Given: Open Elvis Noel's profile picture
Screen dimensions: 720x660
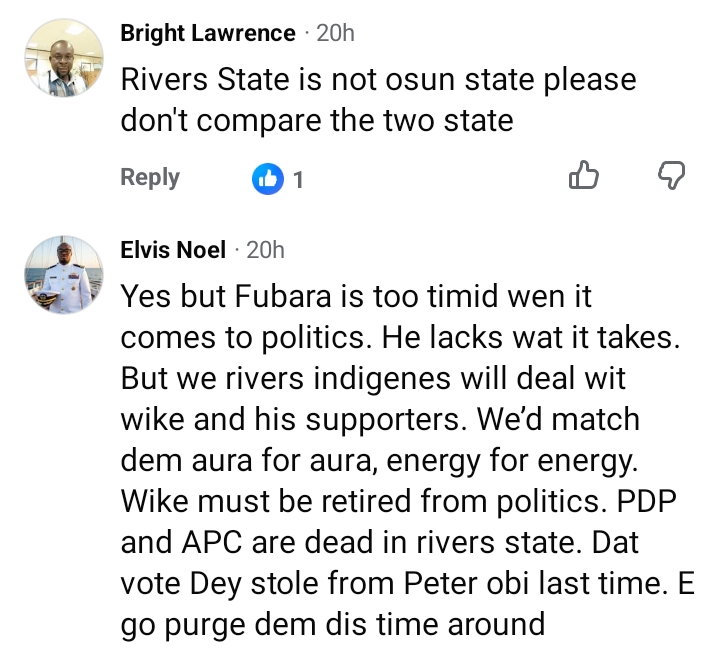Looking at the screenshot, I should 64,275.
